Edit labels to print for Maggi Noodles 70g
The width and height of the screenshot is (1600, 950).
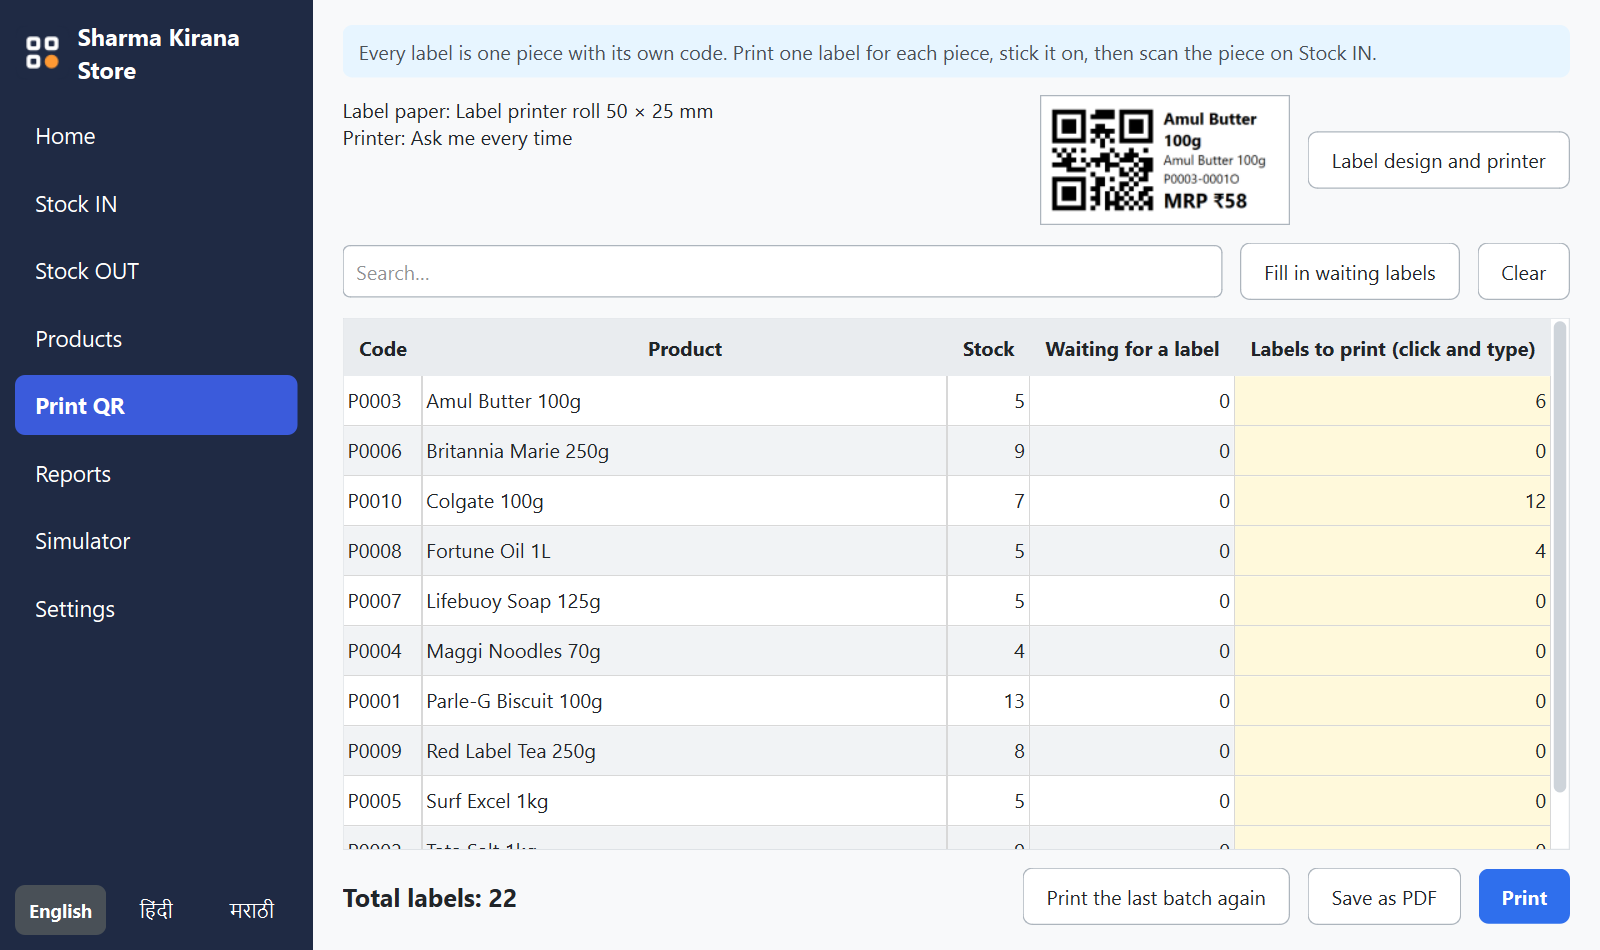pyautogui.click(x=1392, y=651)
